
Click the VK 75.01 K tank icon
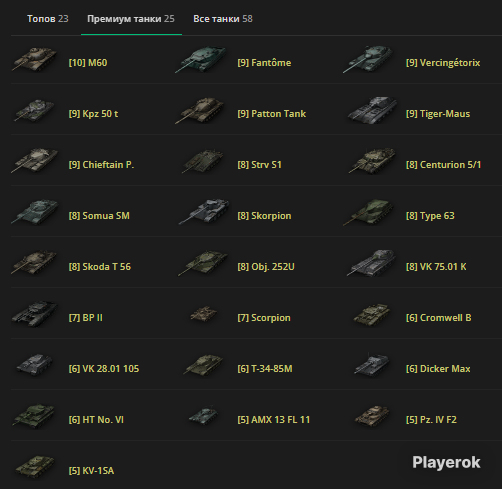371,263
